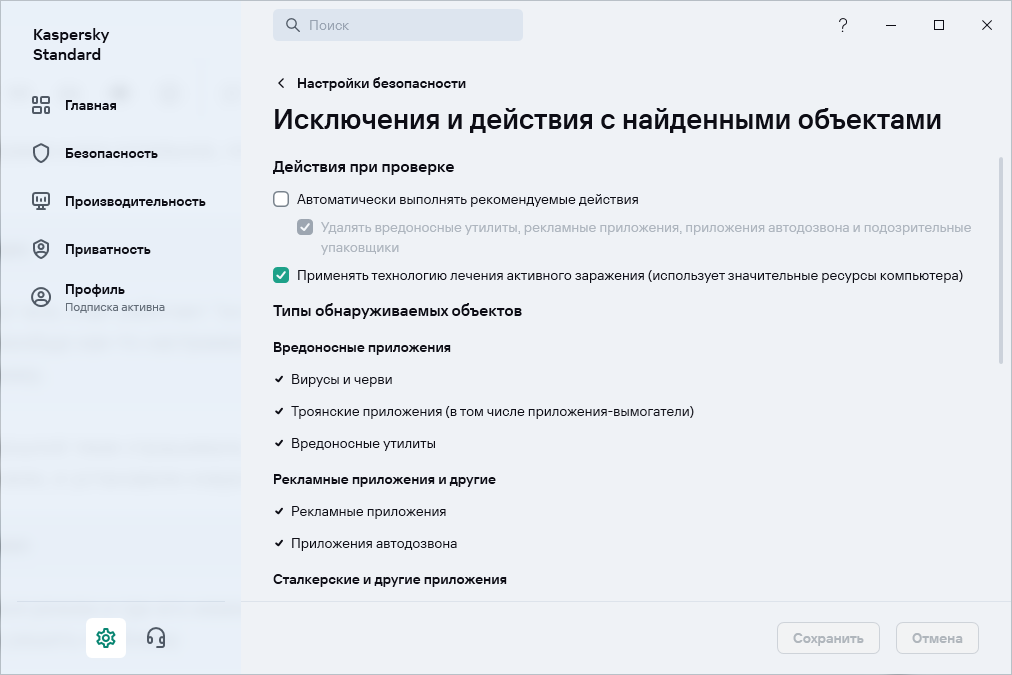Click the Отмена button
The height and width of the screenshot is (675, 1012).
pos(937,638)
